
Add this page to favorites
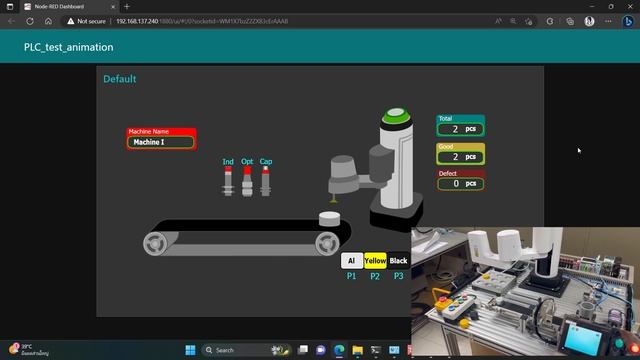point(529,21)
